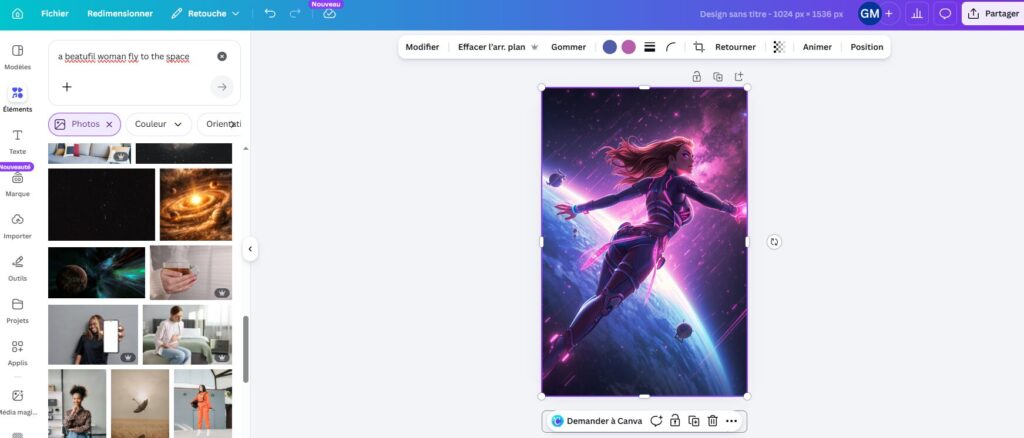Open the transparency checkerboard icon
1024x438 pixels.
coord(779,47)
